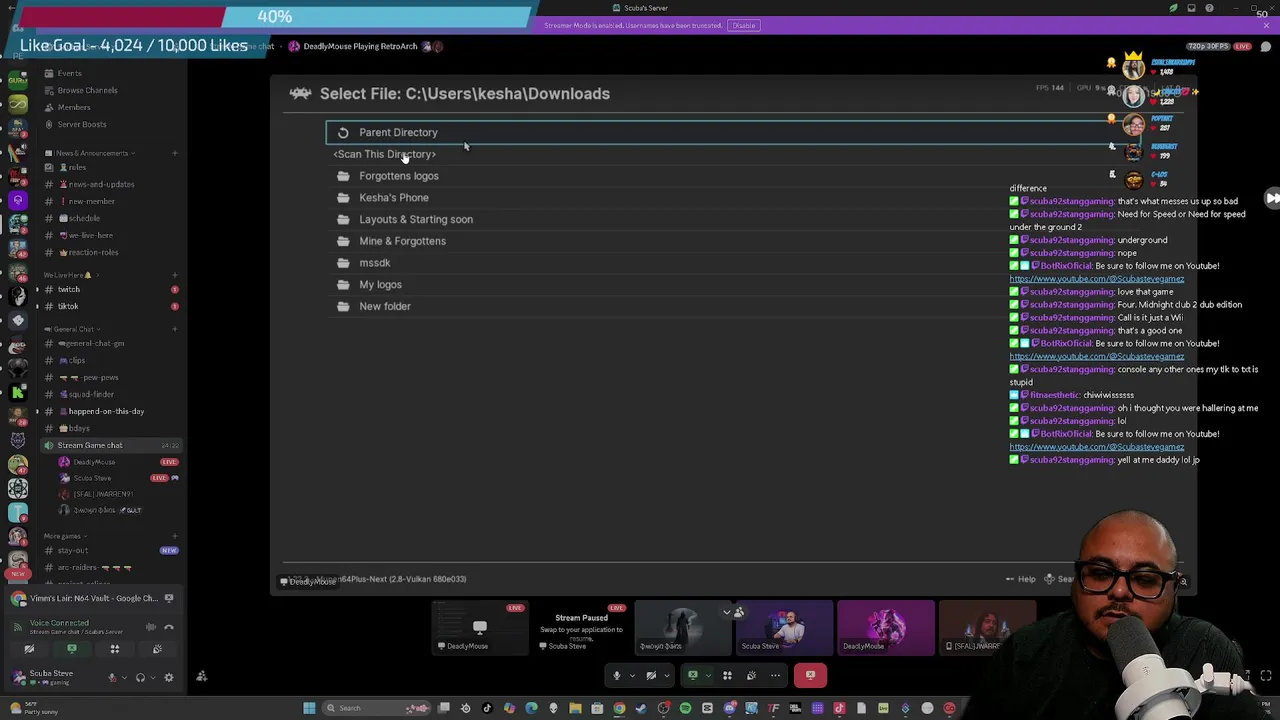Launch Activities from the voice panel row

coord(114,649)
